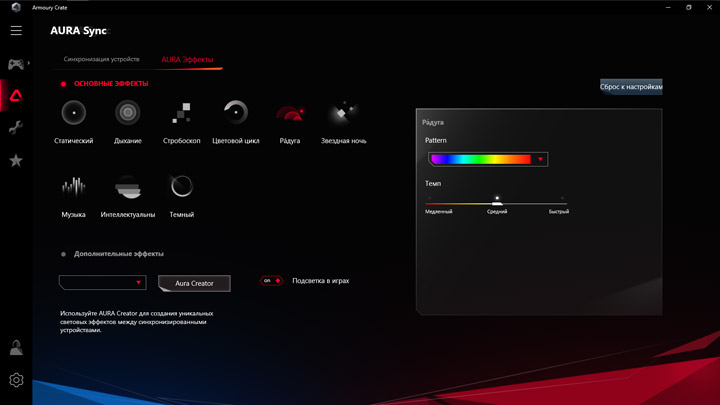Open the user profile icon in sidebar
The width and height of the screenshot is (720, 405).
point(16,348)
